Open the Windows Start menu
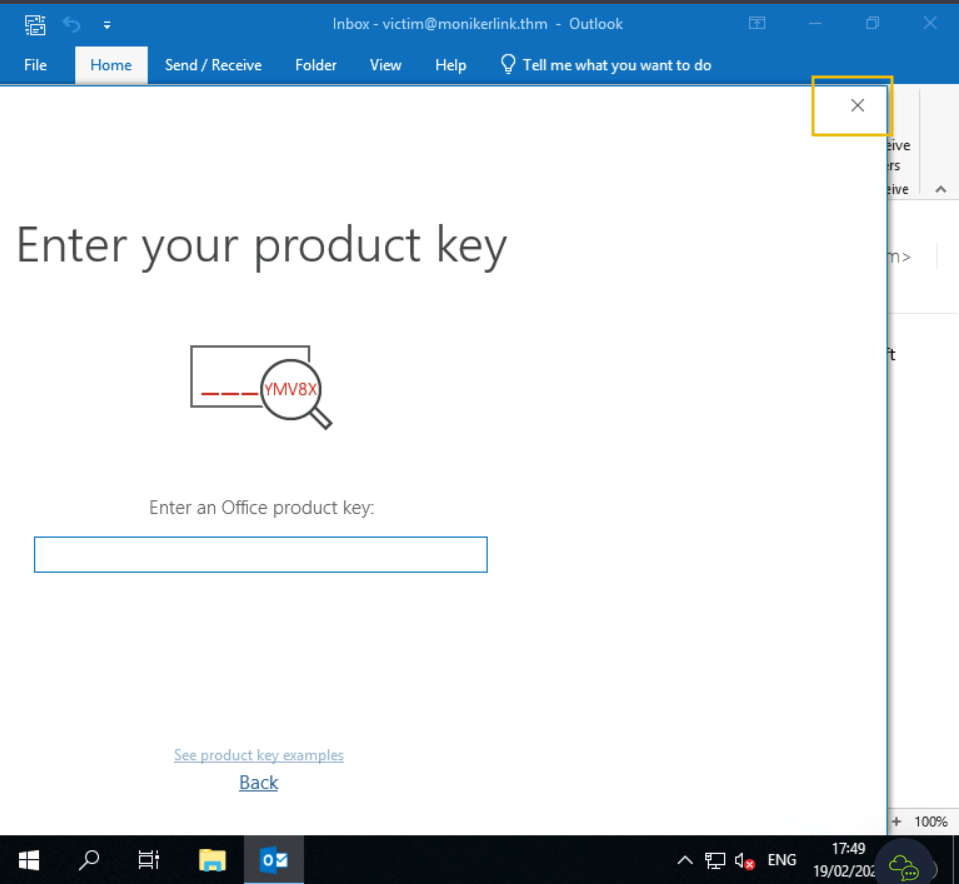This screenshot has height=884, width=959. pos(29,860)
